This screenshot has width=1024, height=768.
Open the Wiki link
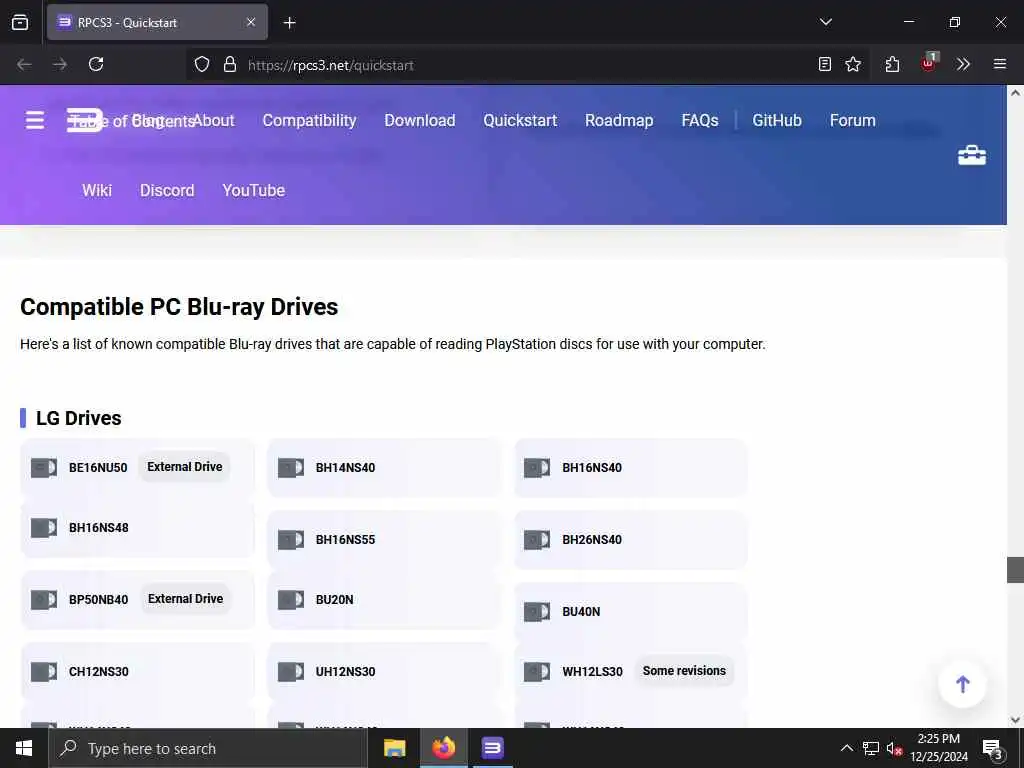[x=97, y=190]
